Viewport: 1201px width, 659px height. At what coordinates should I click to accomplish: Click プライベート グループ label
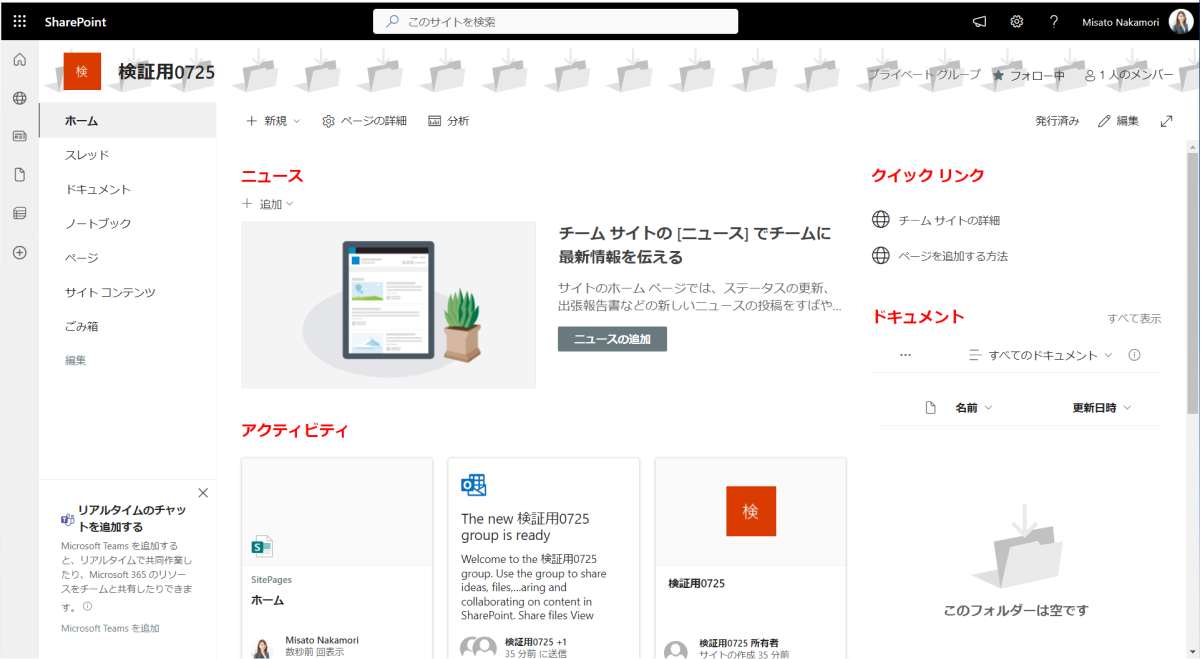coord(924,75)
